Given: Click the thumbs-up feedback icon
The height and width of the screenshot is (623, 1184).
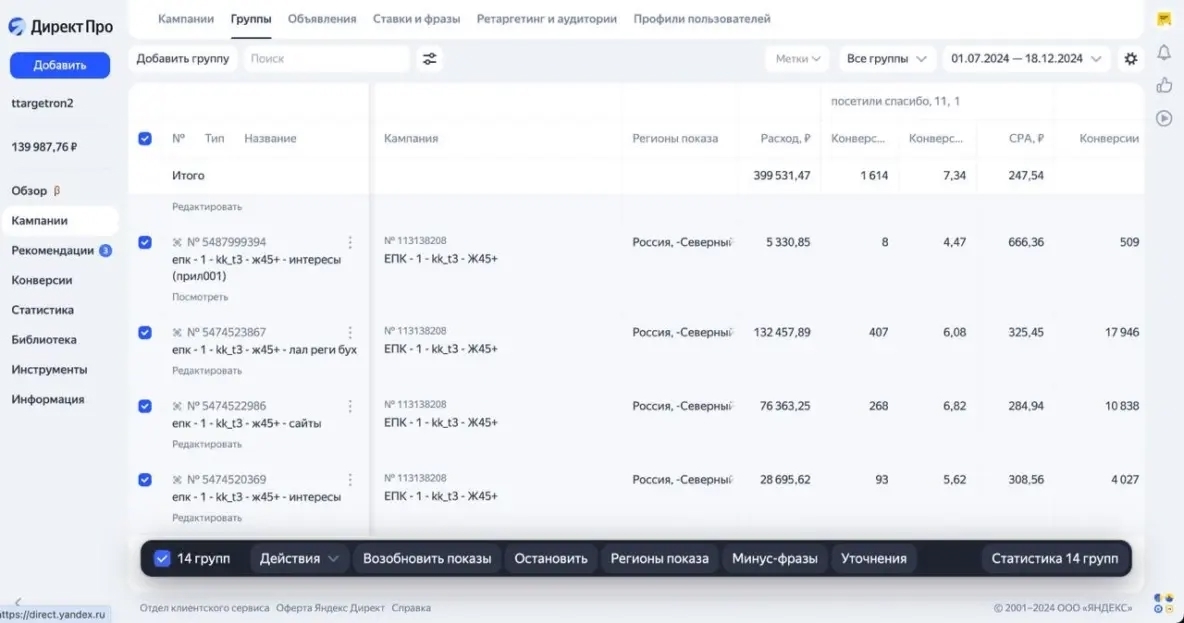Looking at the screenshot, I should (x=1164, y=85).
